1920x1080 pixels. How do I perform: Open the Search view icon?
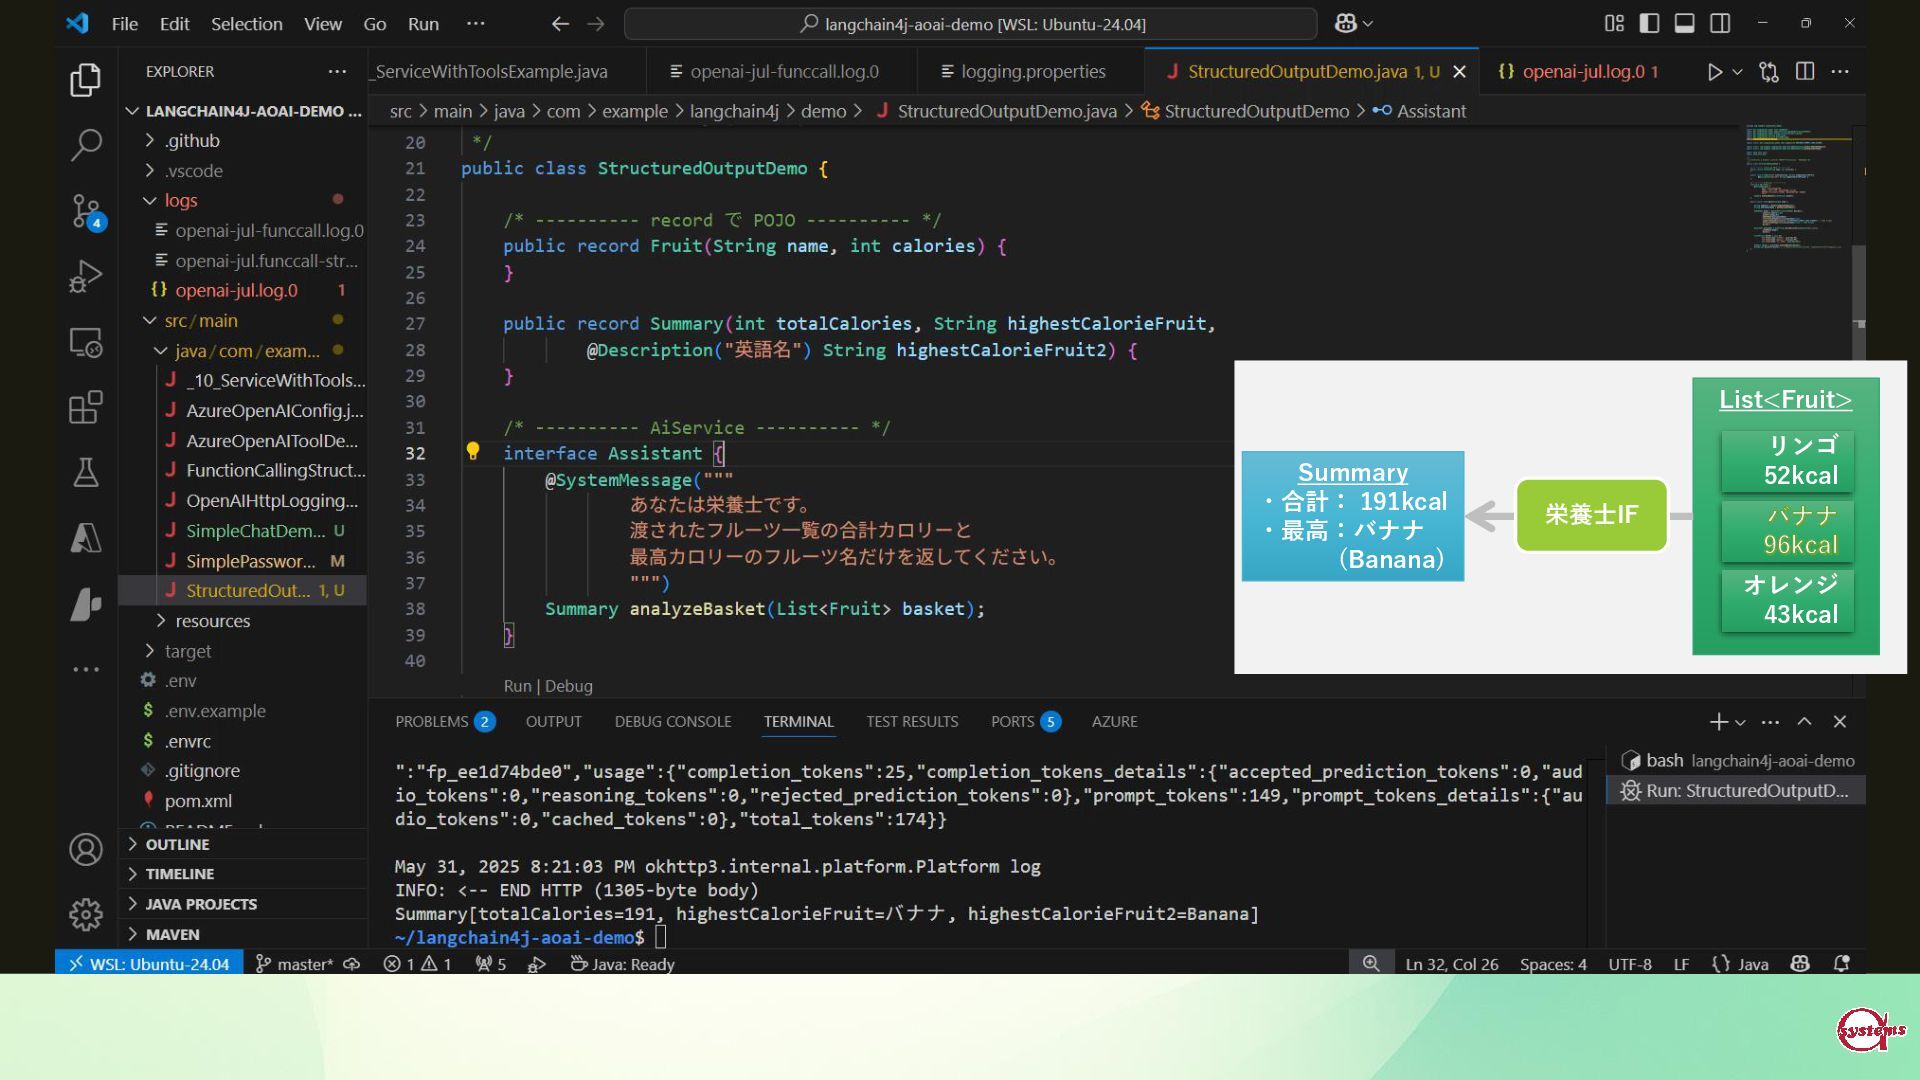point(86,145)
